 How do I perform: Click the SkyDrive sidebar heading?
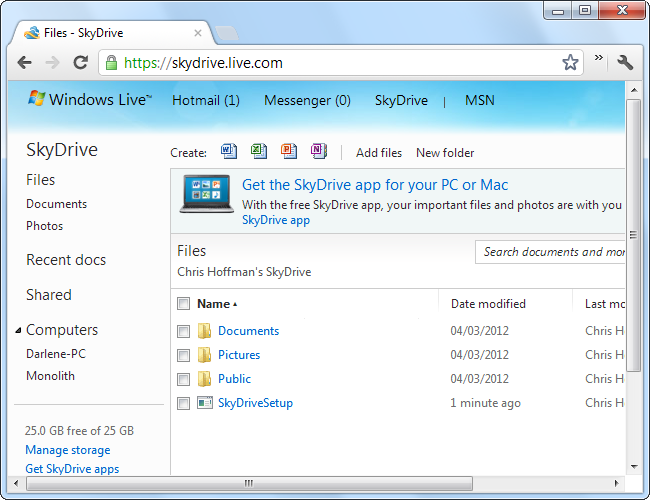pos(62,150)
